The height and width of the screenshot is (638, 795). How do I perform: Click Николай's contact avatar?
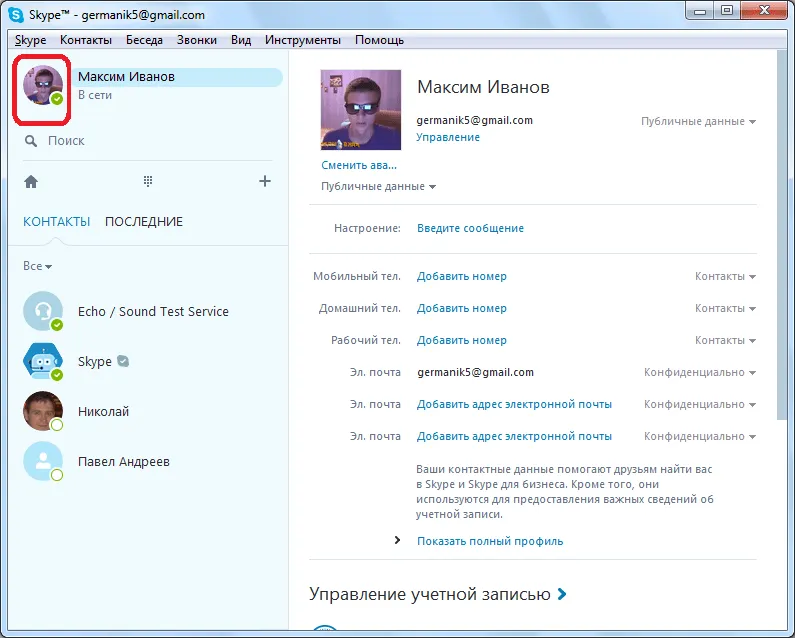click(43, 411)
